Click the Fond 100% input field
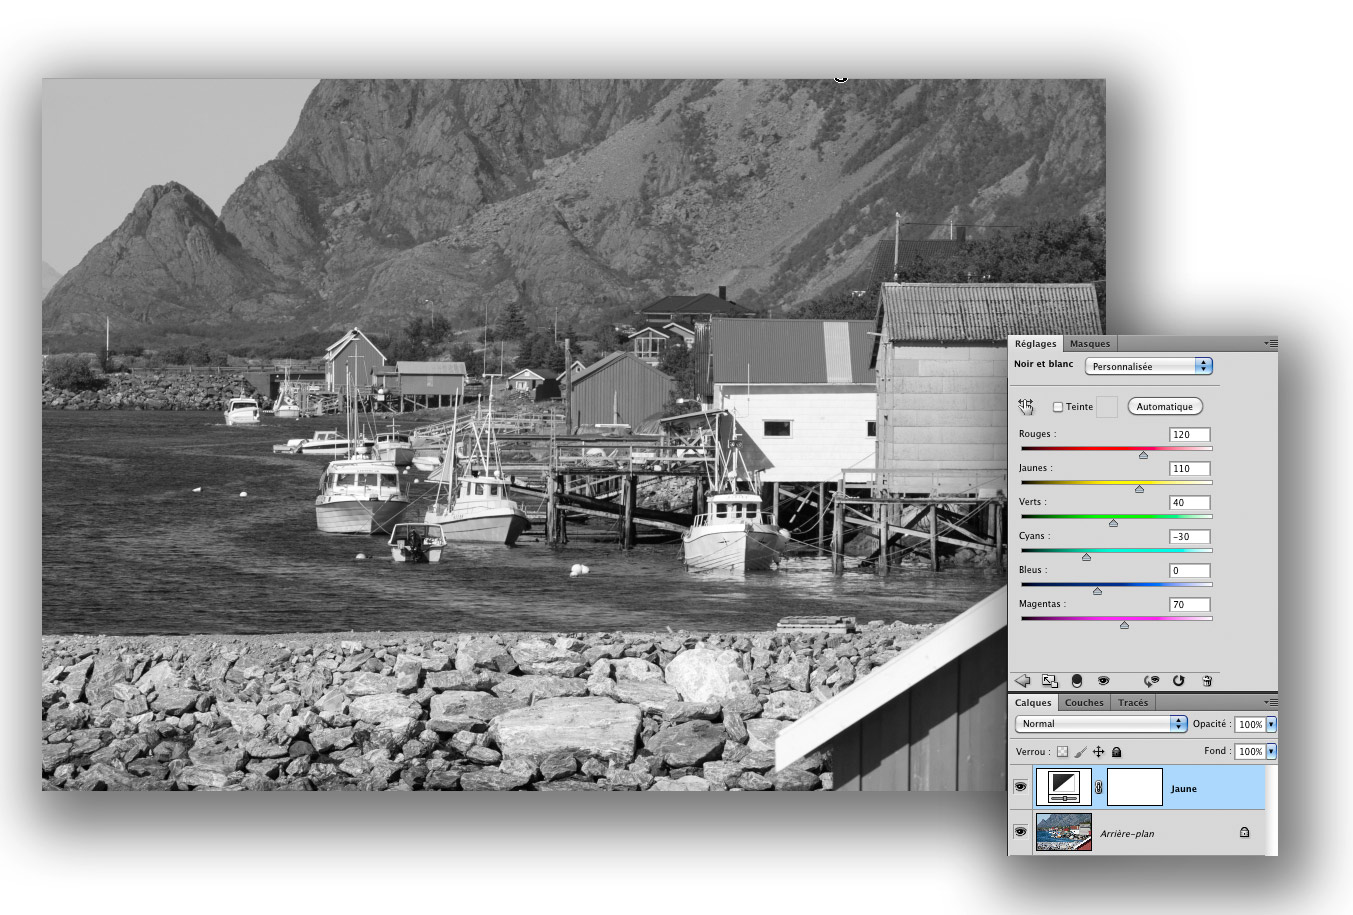The width and height of the screenshot is (1353, 915). point(1250,751)
